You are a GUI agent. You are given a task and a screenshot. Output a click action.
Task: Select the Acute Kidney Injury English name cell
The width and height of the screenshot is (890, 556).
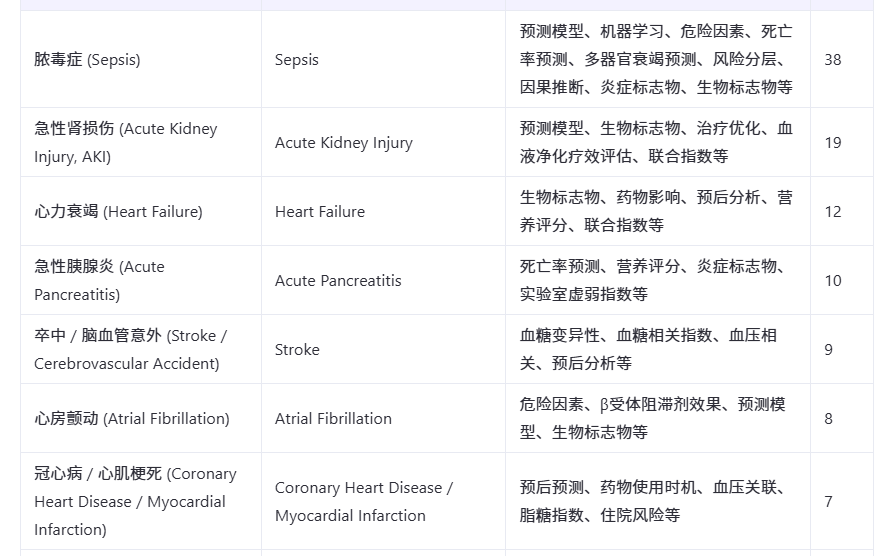click(x=383, y=142)
